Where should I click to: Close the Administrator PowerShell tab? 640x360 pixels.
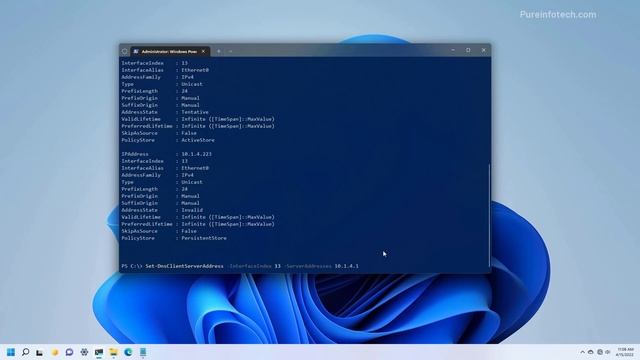click(203, 51)
